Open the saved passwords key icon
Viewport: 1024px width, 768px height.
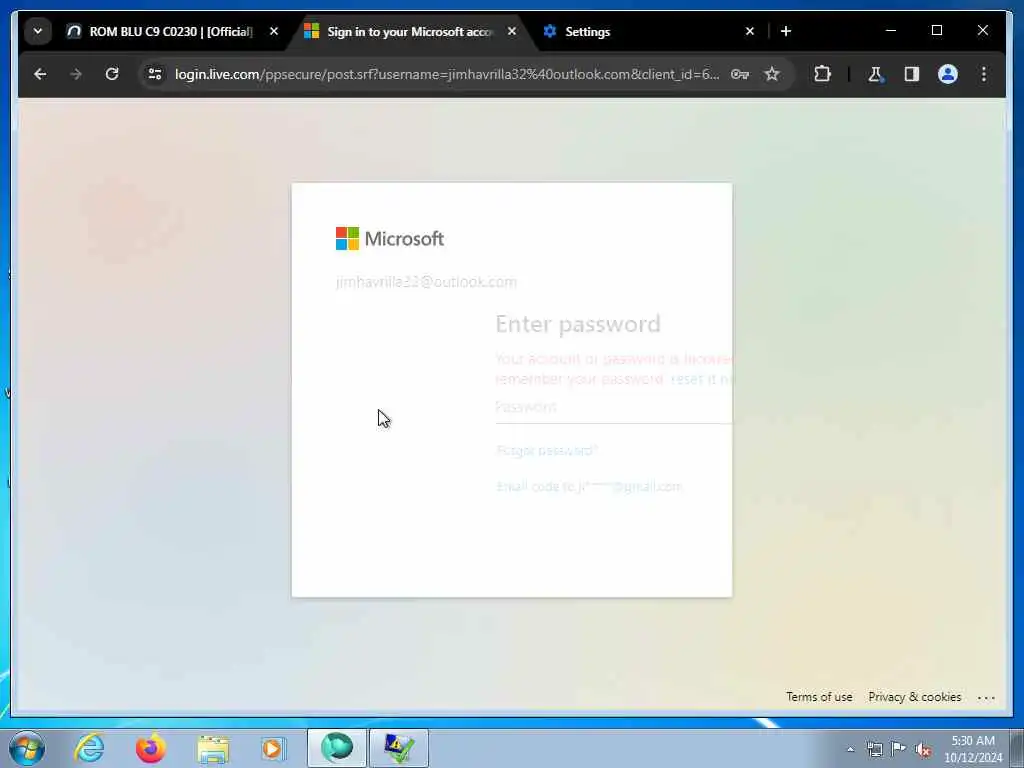tap(739, 74)
